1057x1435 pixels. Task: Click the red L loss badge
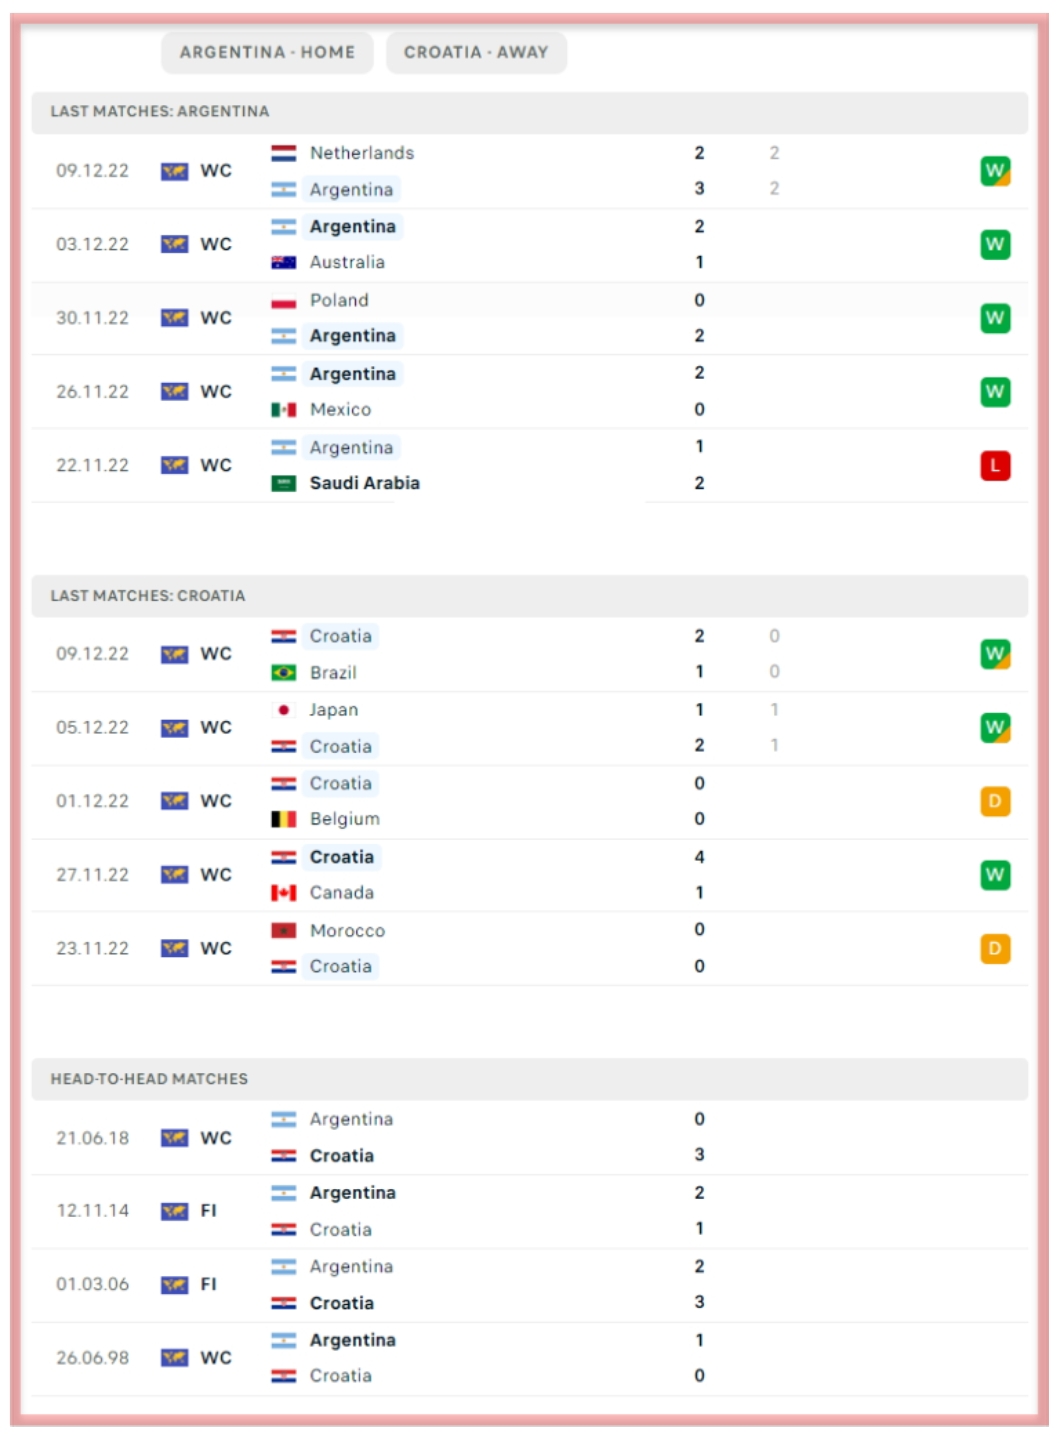tap(995, 465)
